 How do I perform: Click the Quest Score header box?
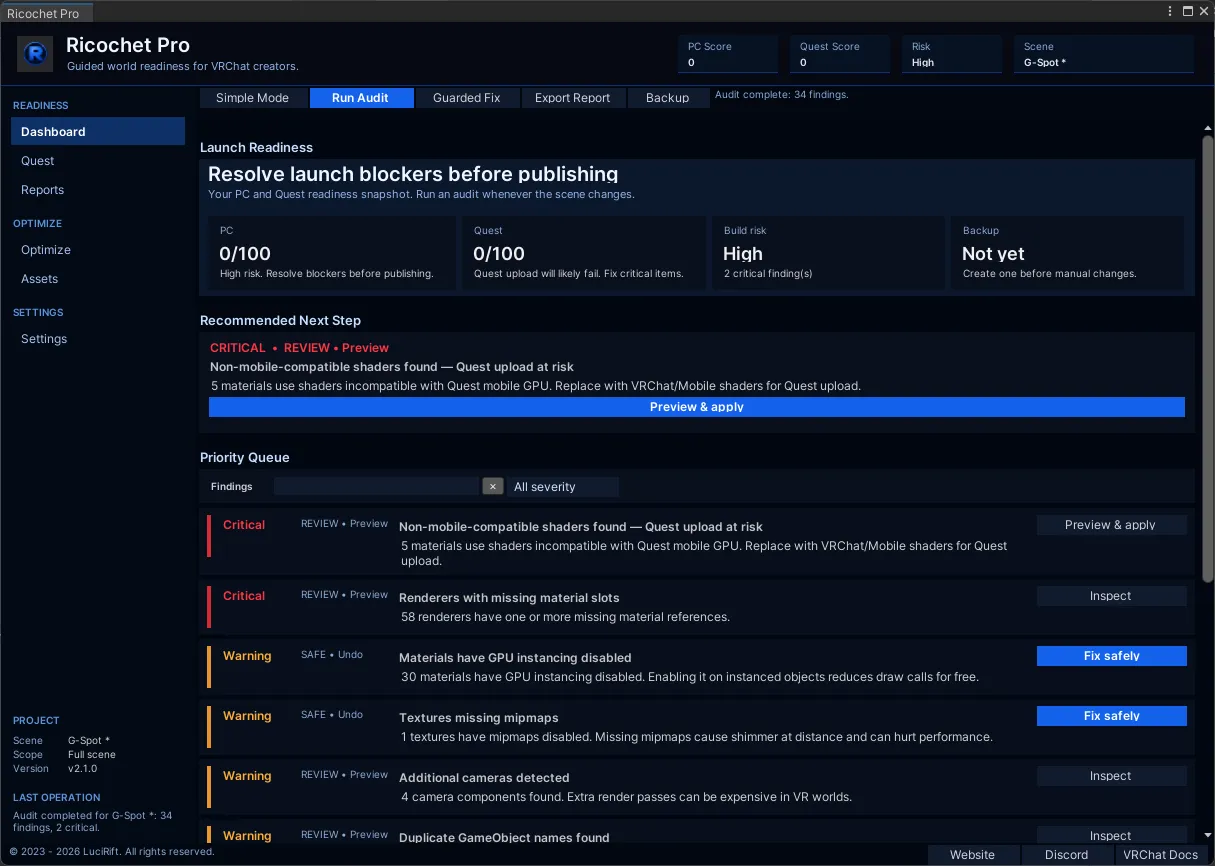(840, 54)
